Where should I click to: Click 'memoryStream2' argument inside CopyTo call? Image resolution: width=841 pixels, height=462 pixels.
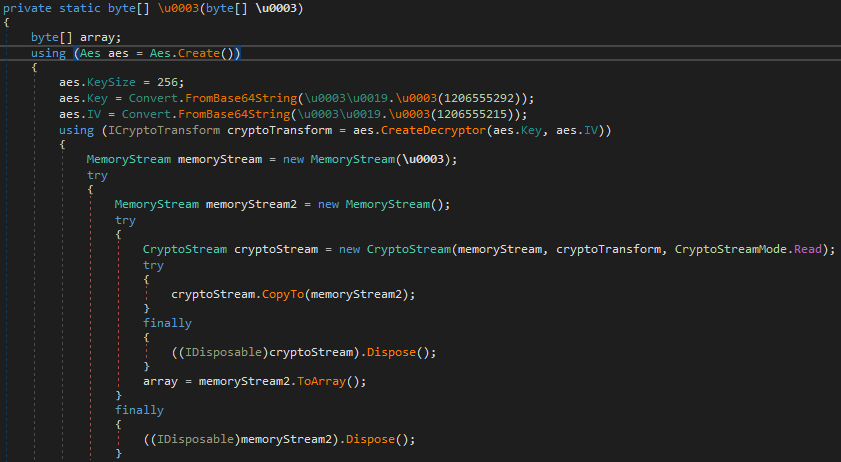[356, 295]
